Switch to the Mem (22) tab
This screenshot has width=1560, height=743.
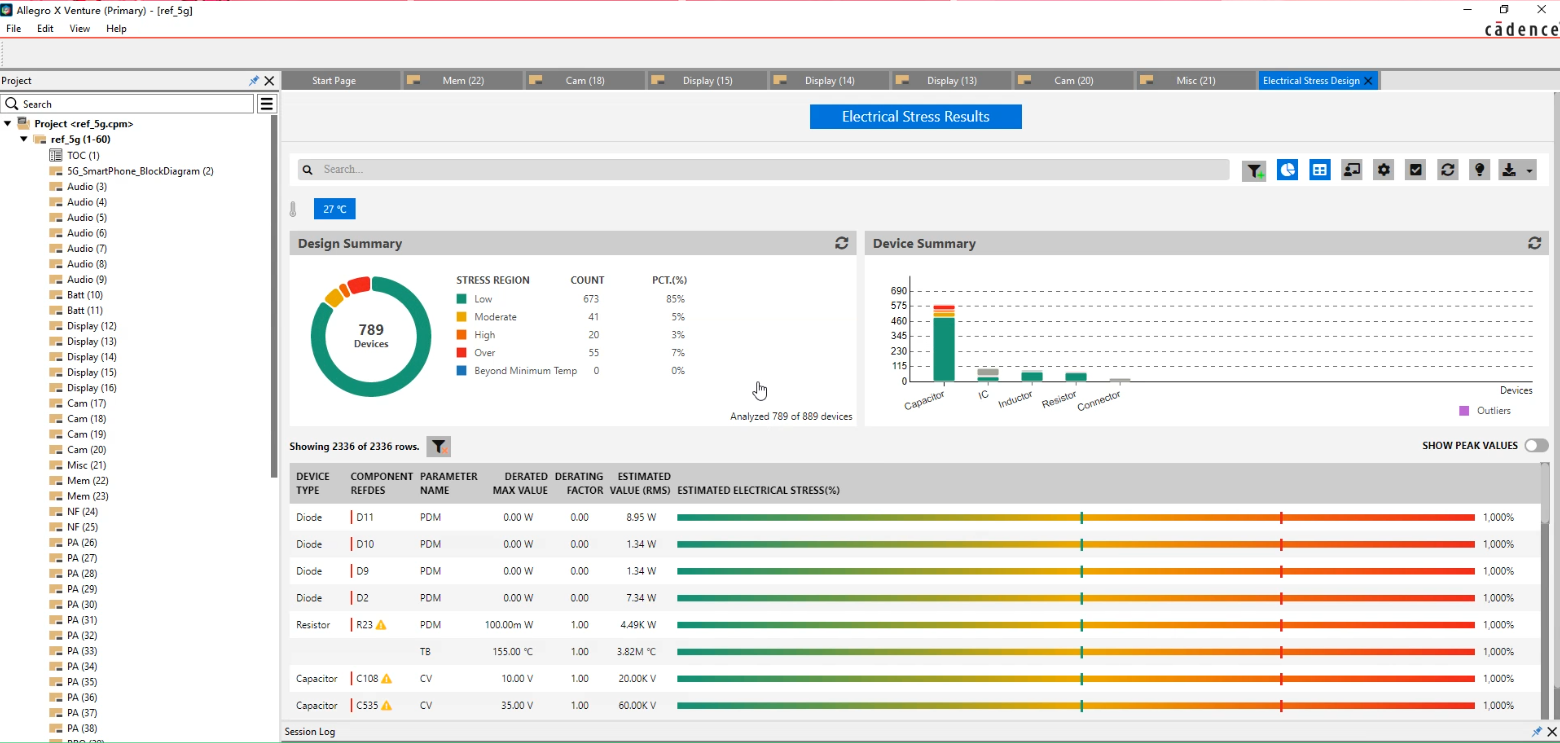(x=462, y=81)
